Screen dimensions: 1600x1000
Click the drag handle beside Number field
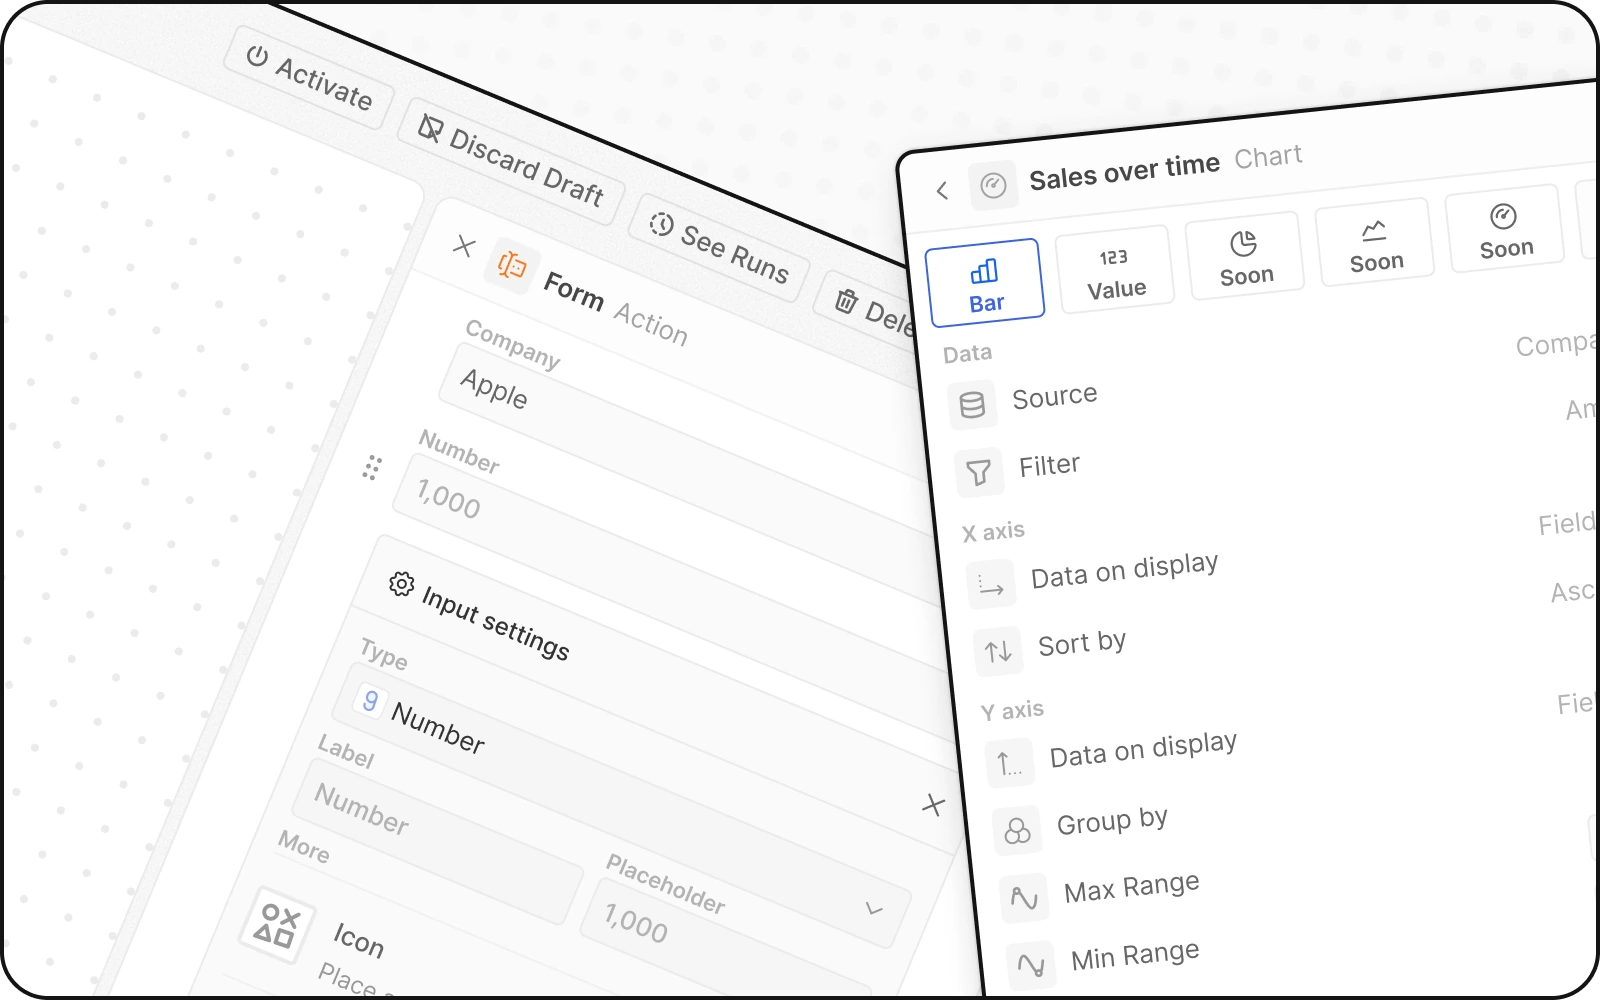tap(372, 468)
